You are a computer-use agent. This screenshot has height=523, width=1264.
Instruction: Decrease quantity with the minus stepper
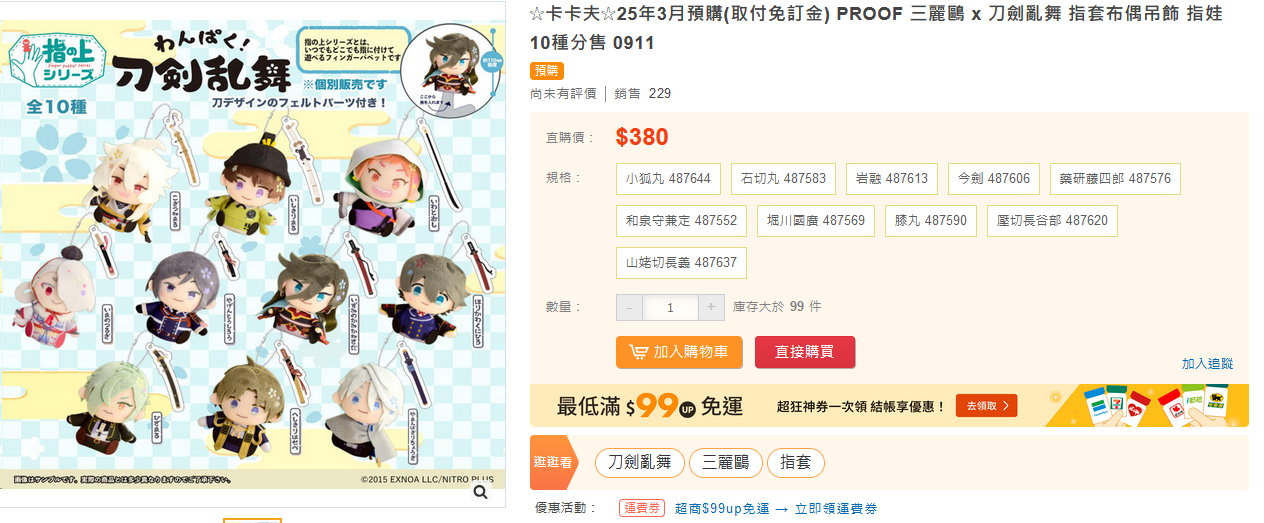pyautogui.click(x=629, y=307)
